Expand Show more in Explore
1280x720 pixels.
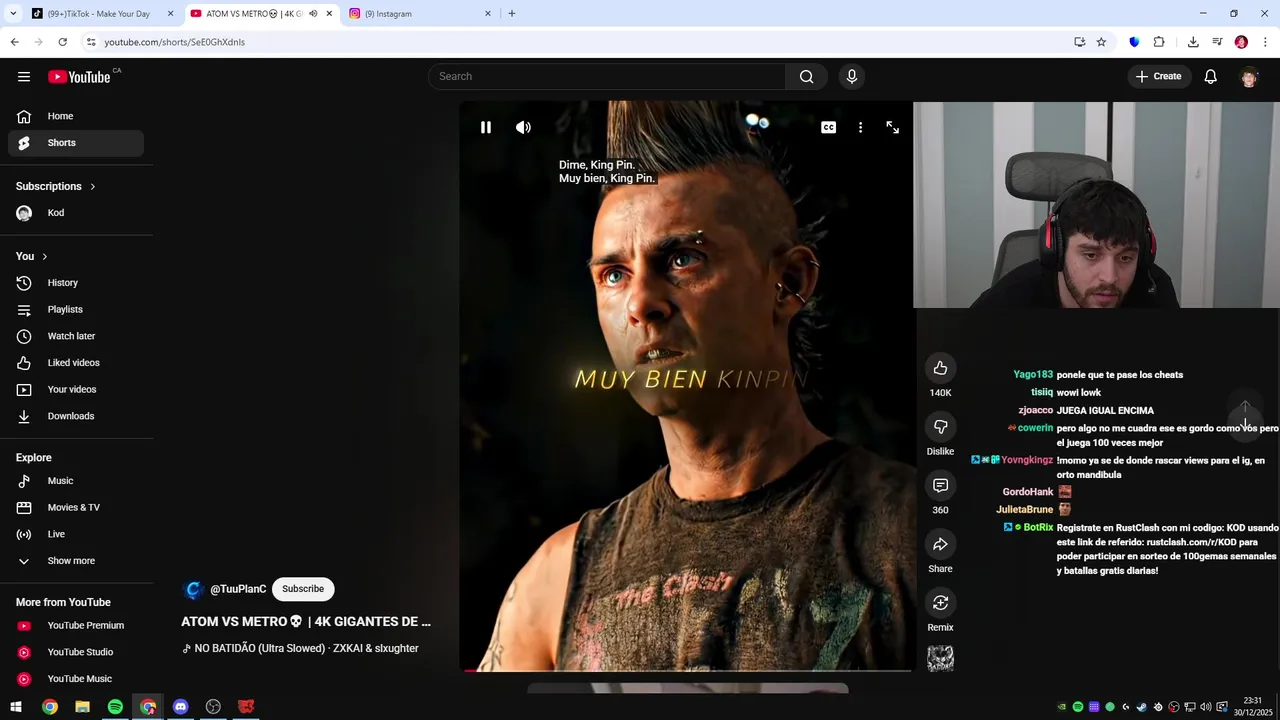[76, 561]
